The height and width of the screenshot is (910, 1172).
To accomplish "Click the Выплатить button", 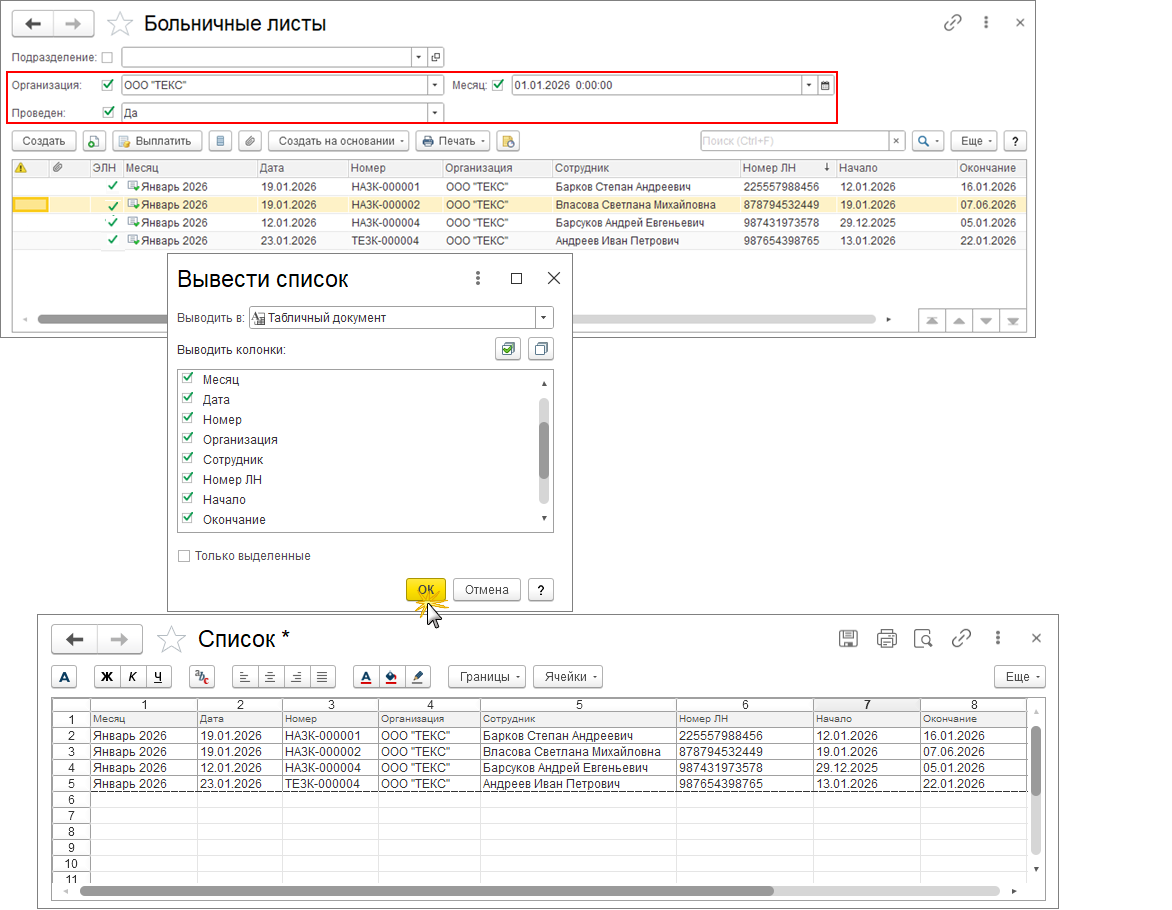I will click(157, 141).
